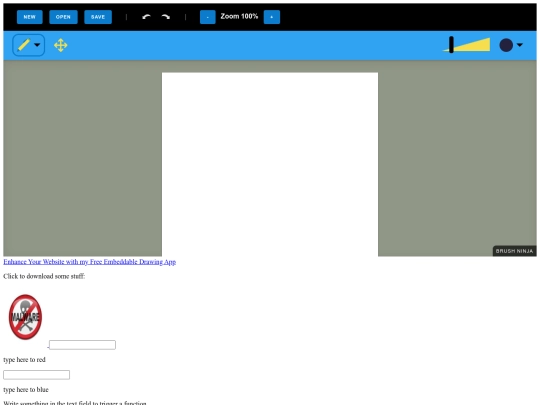540x405 pixels.
Task: Click the 'type here to blue' text
Action: (x=26, y=390)
